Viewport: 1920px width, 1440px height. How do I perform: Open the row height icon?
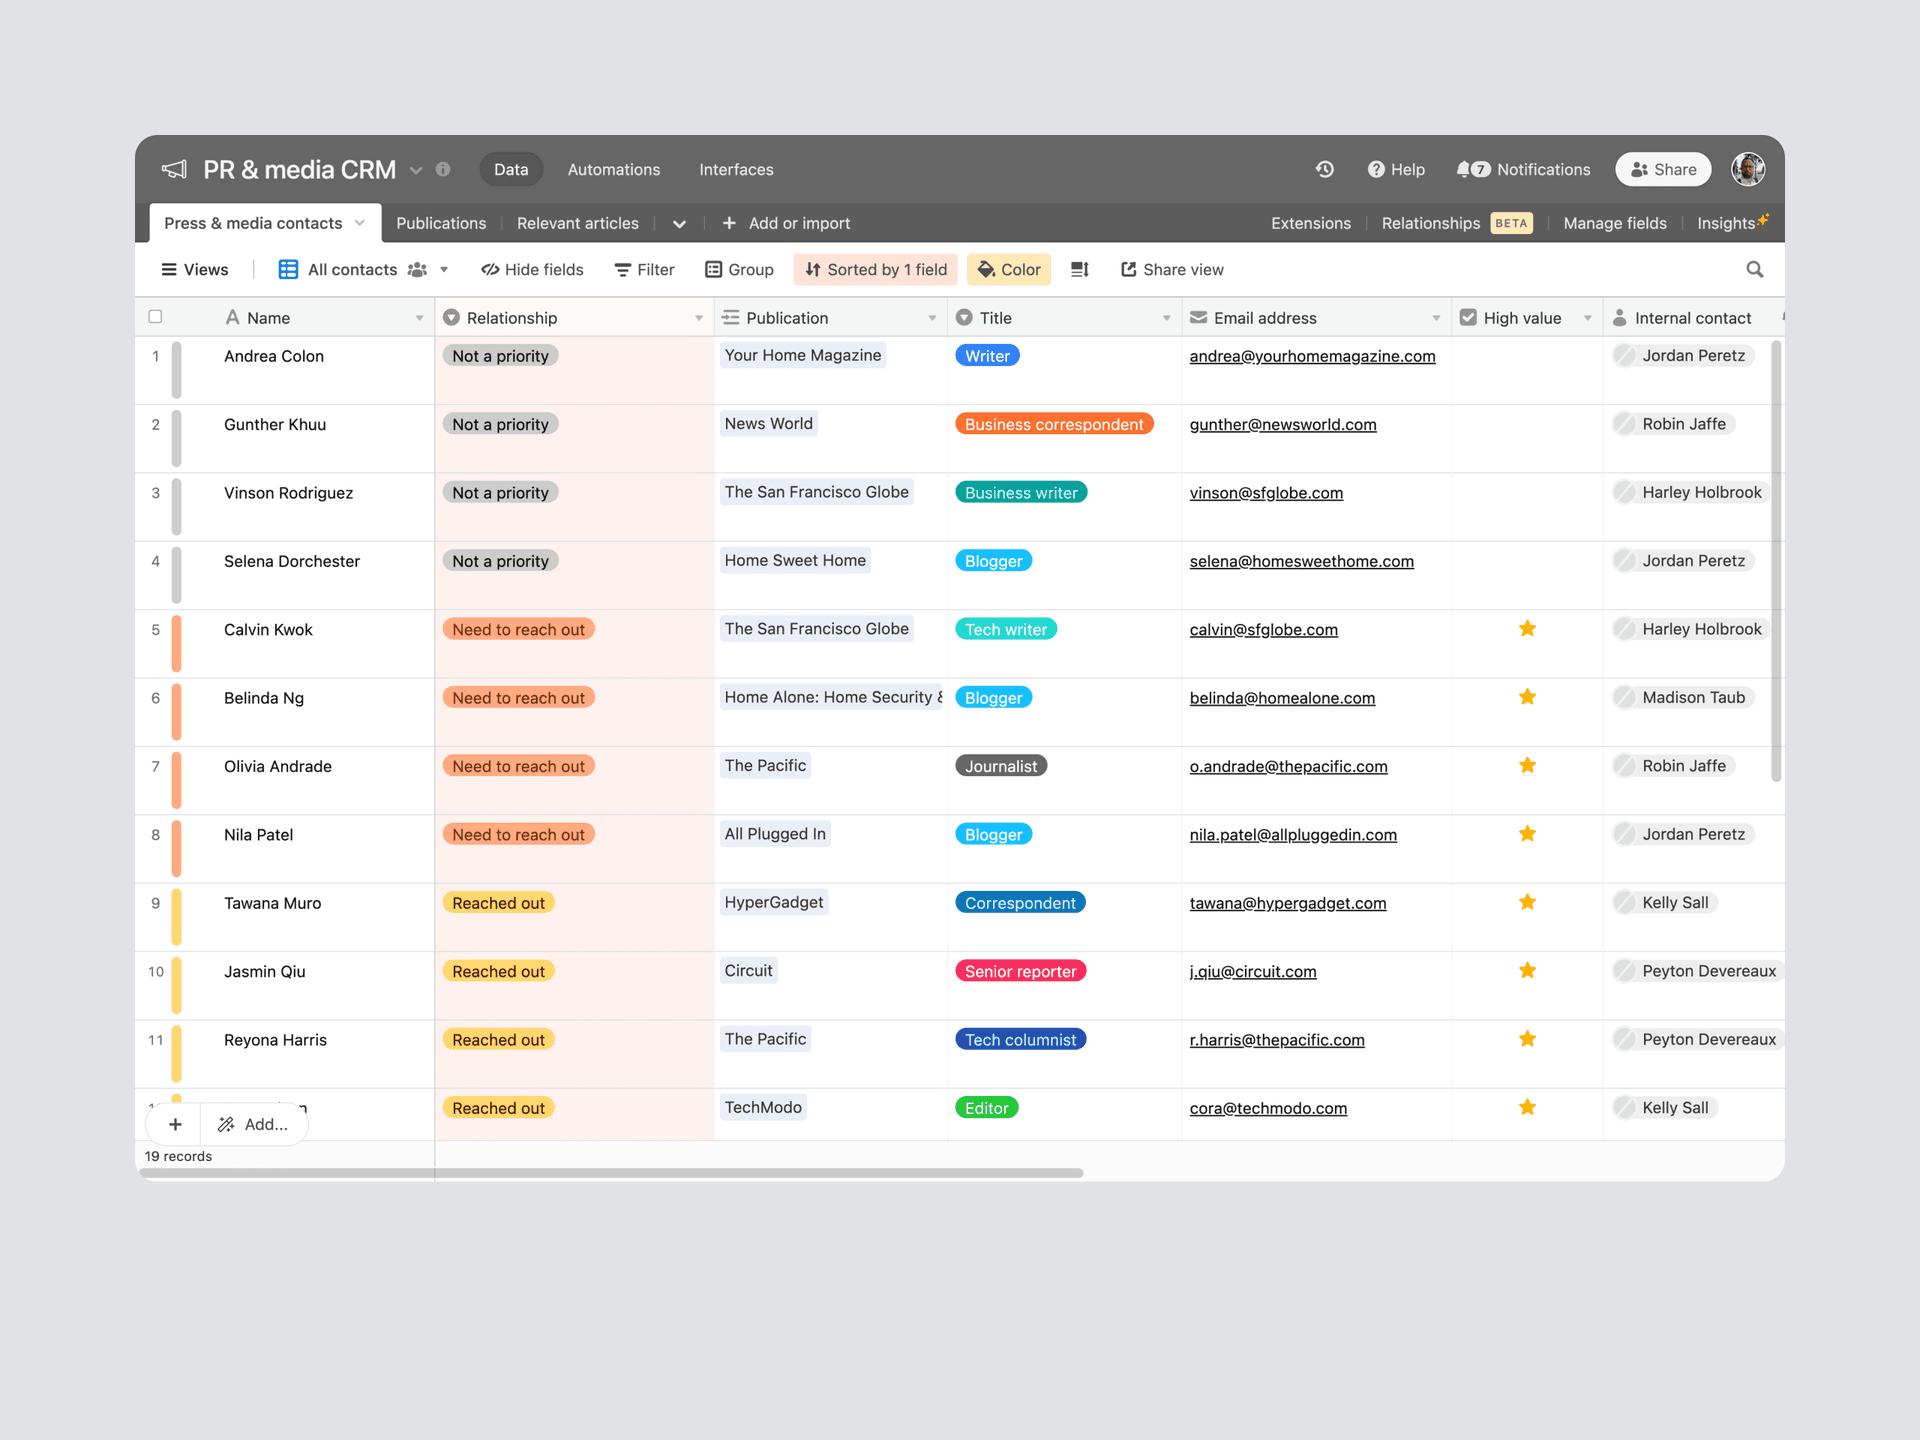(1080, 269)
